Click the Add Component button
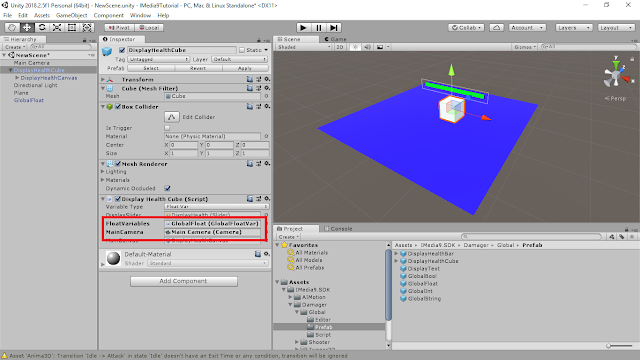Image resolution: width=640 pixels, height=360 pixels. (184, 281)
